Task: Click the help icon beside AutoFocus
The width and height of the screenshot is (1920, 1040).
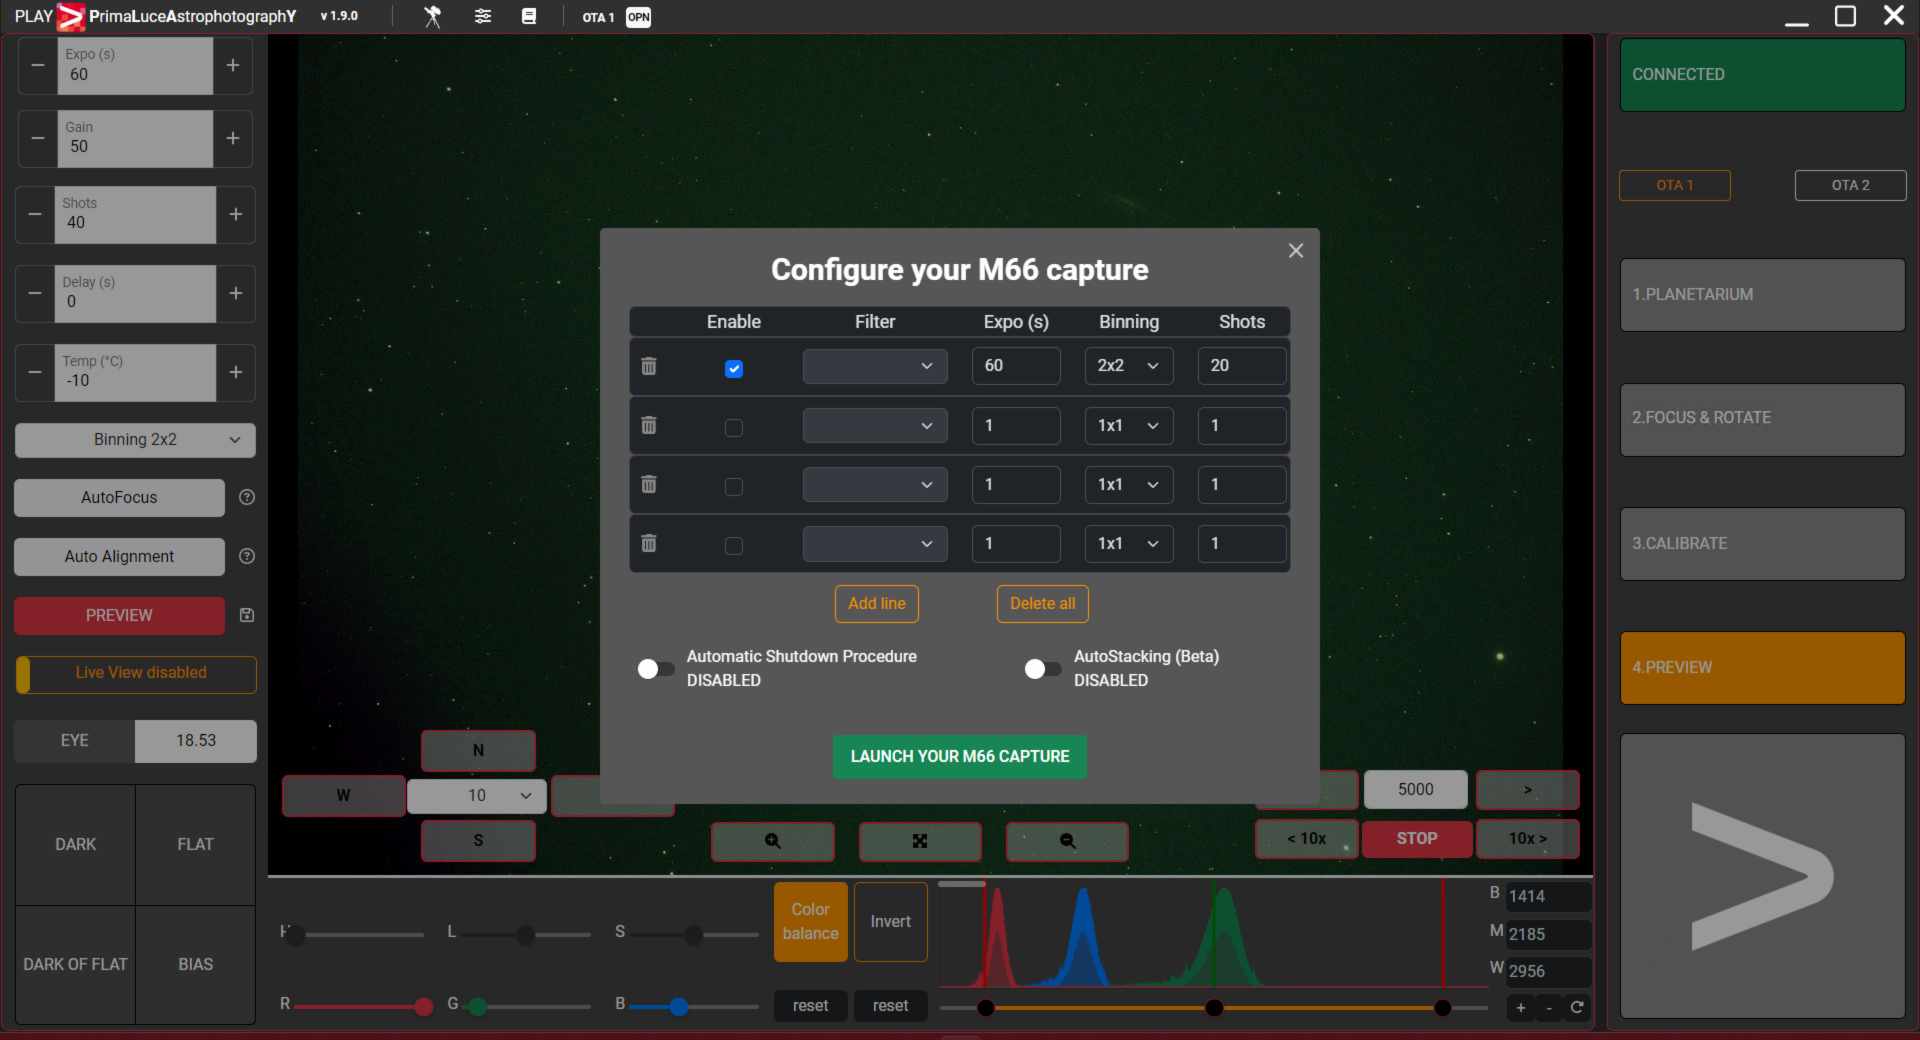Action: [247, 497]
